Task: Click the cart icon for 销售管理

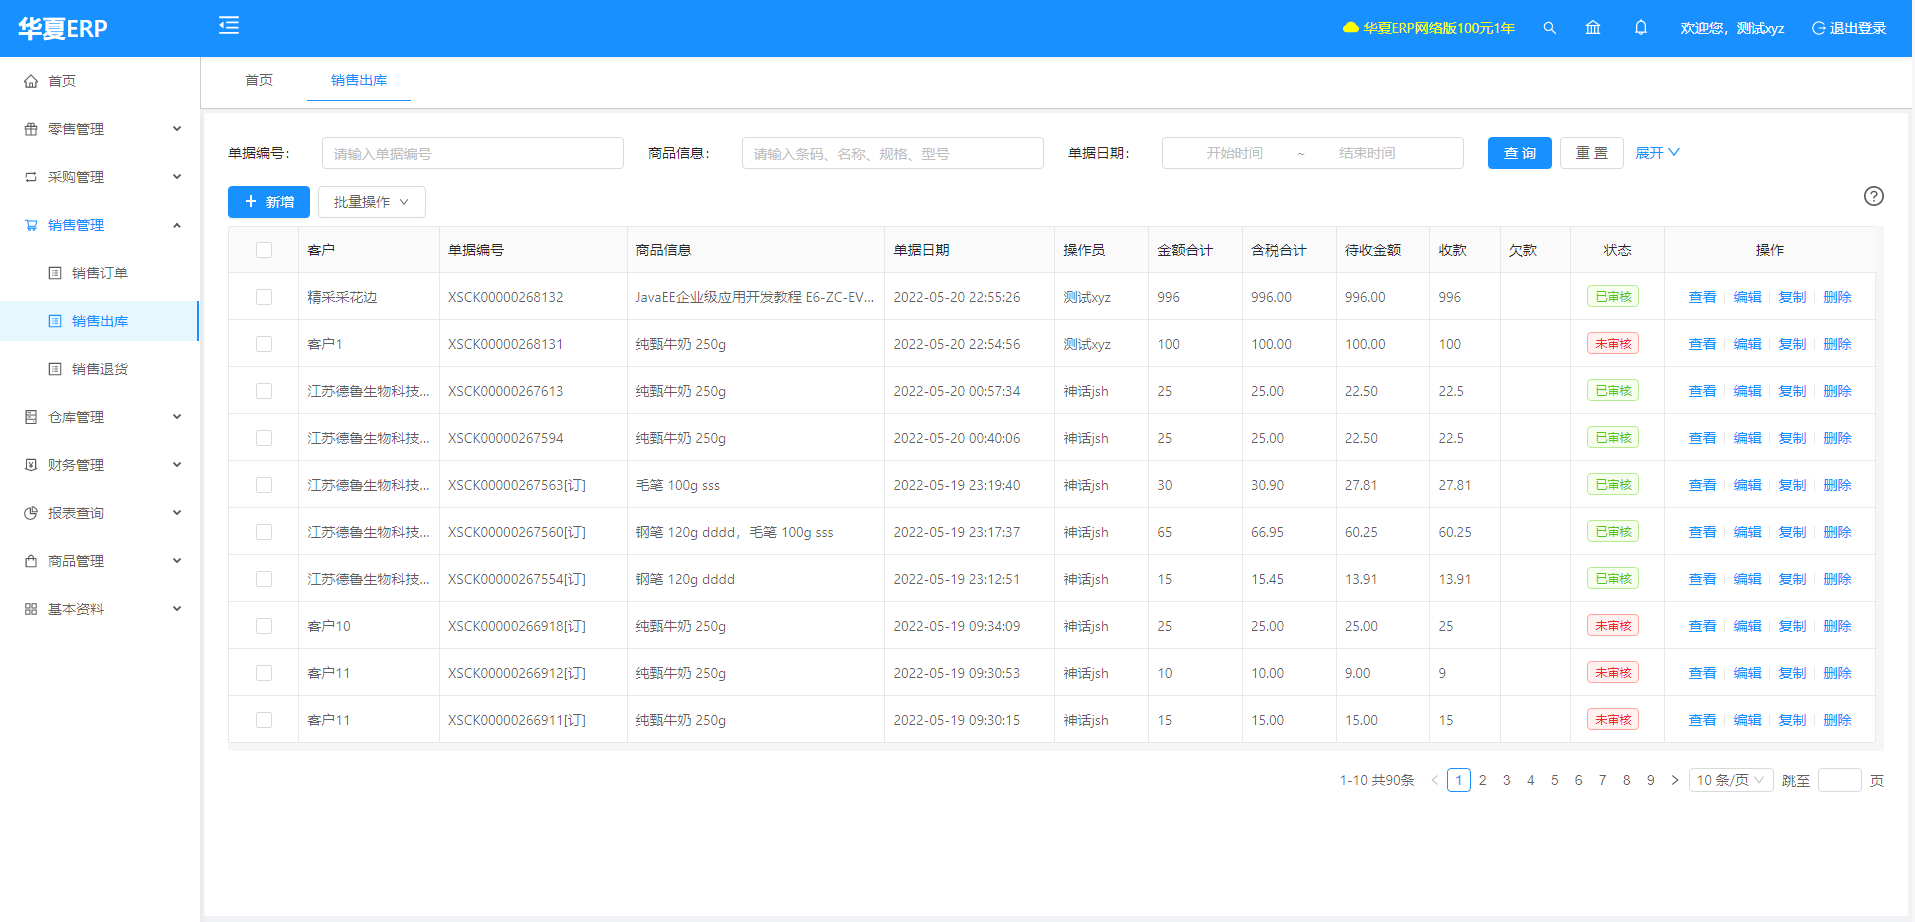Action: click(31, 225)
